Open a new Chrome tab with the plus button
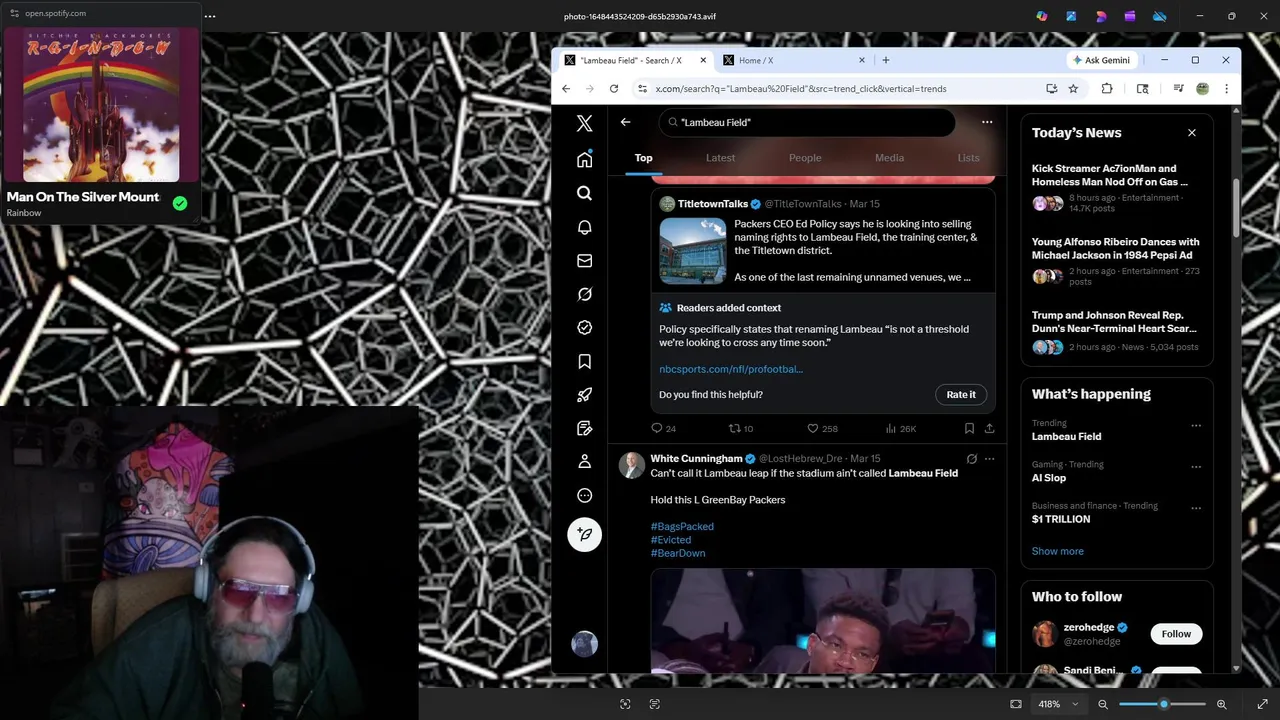1280x720 pixels. coord(885,60)
